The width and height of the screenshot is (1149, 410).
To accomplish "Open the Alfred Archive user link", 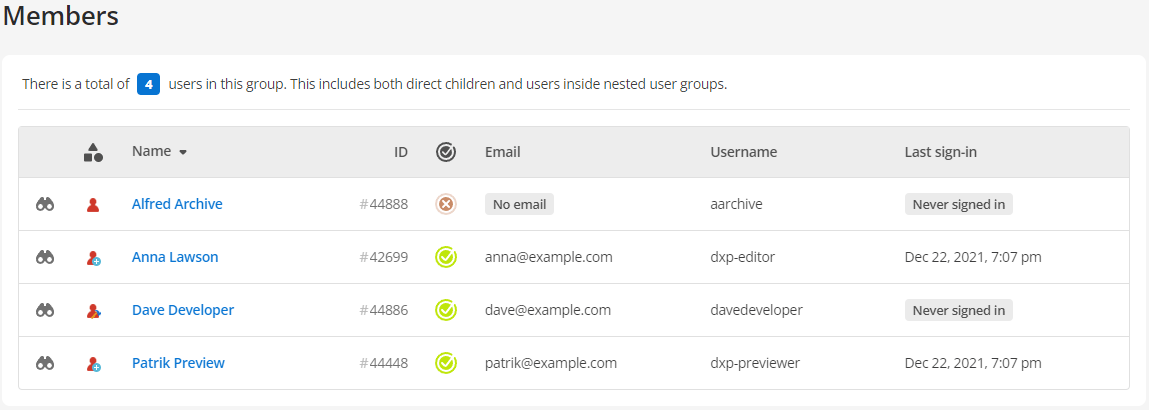I will 177,204.
